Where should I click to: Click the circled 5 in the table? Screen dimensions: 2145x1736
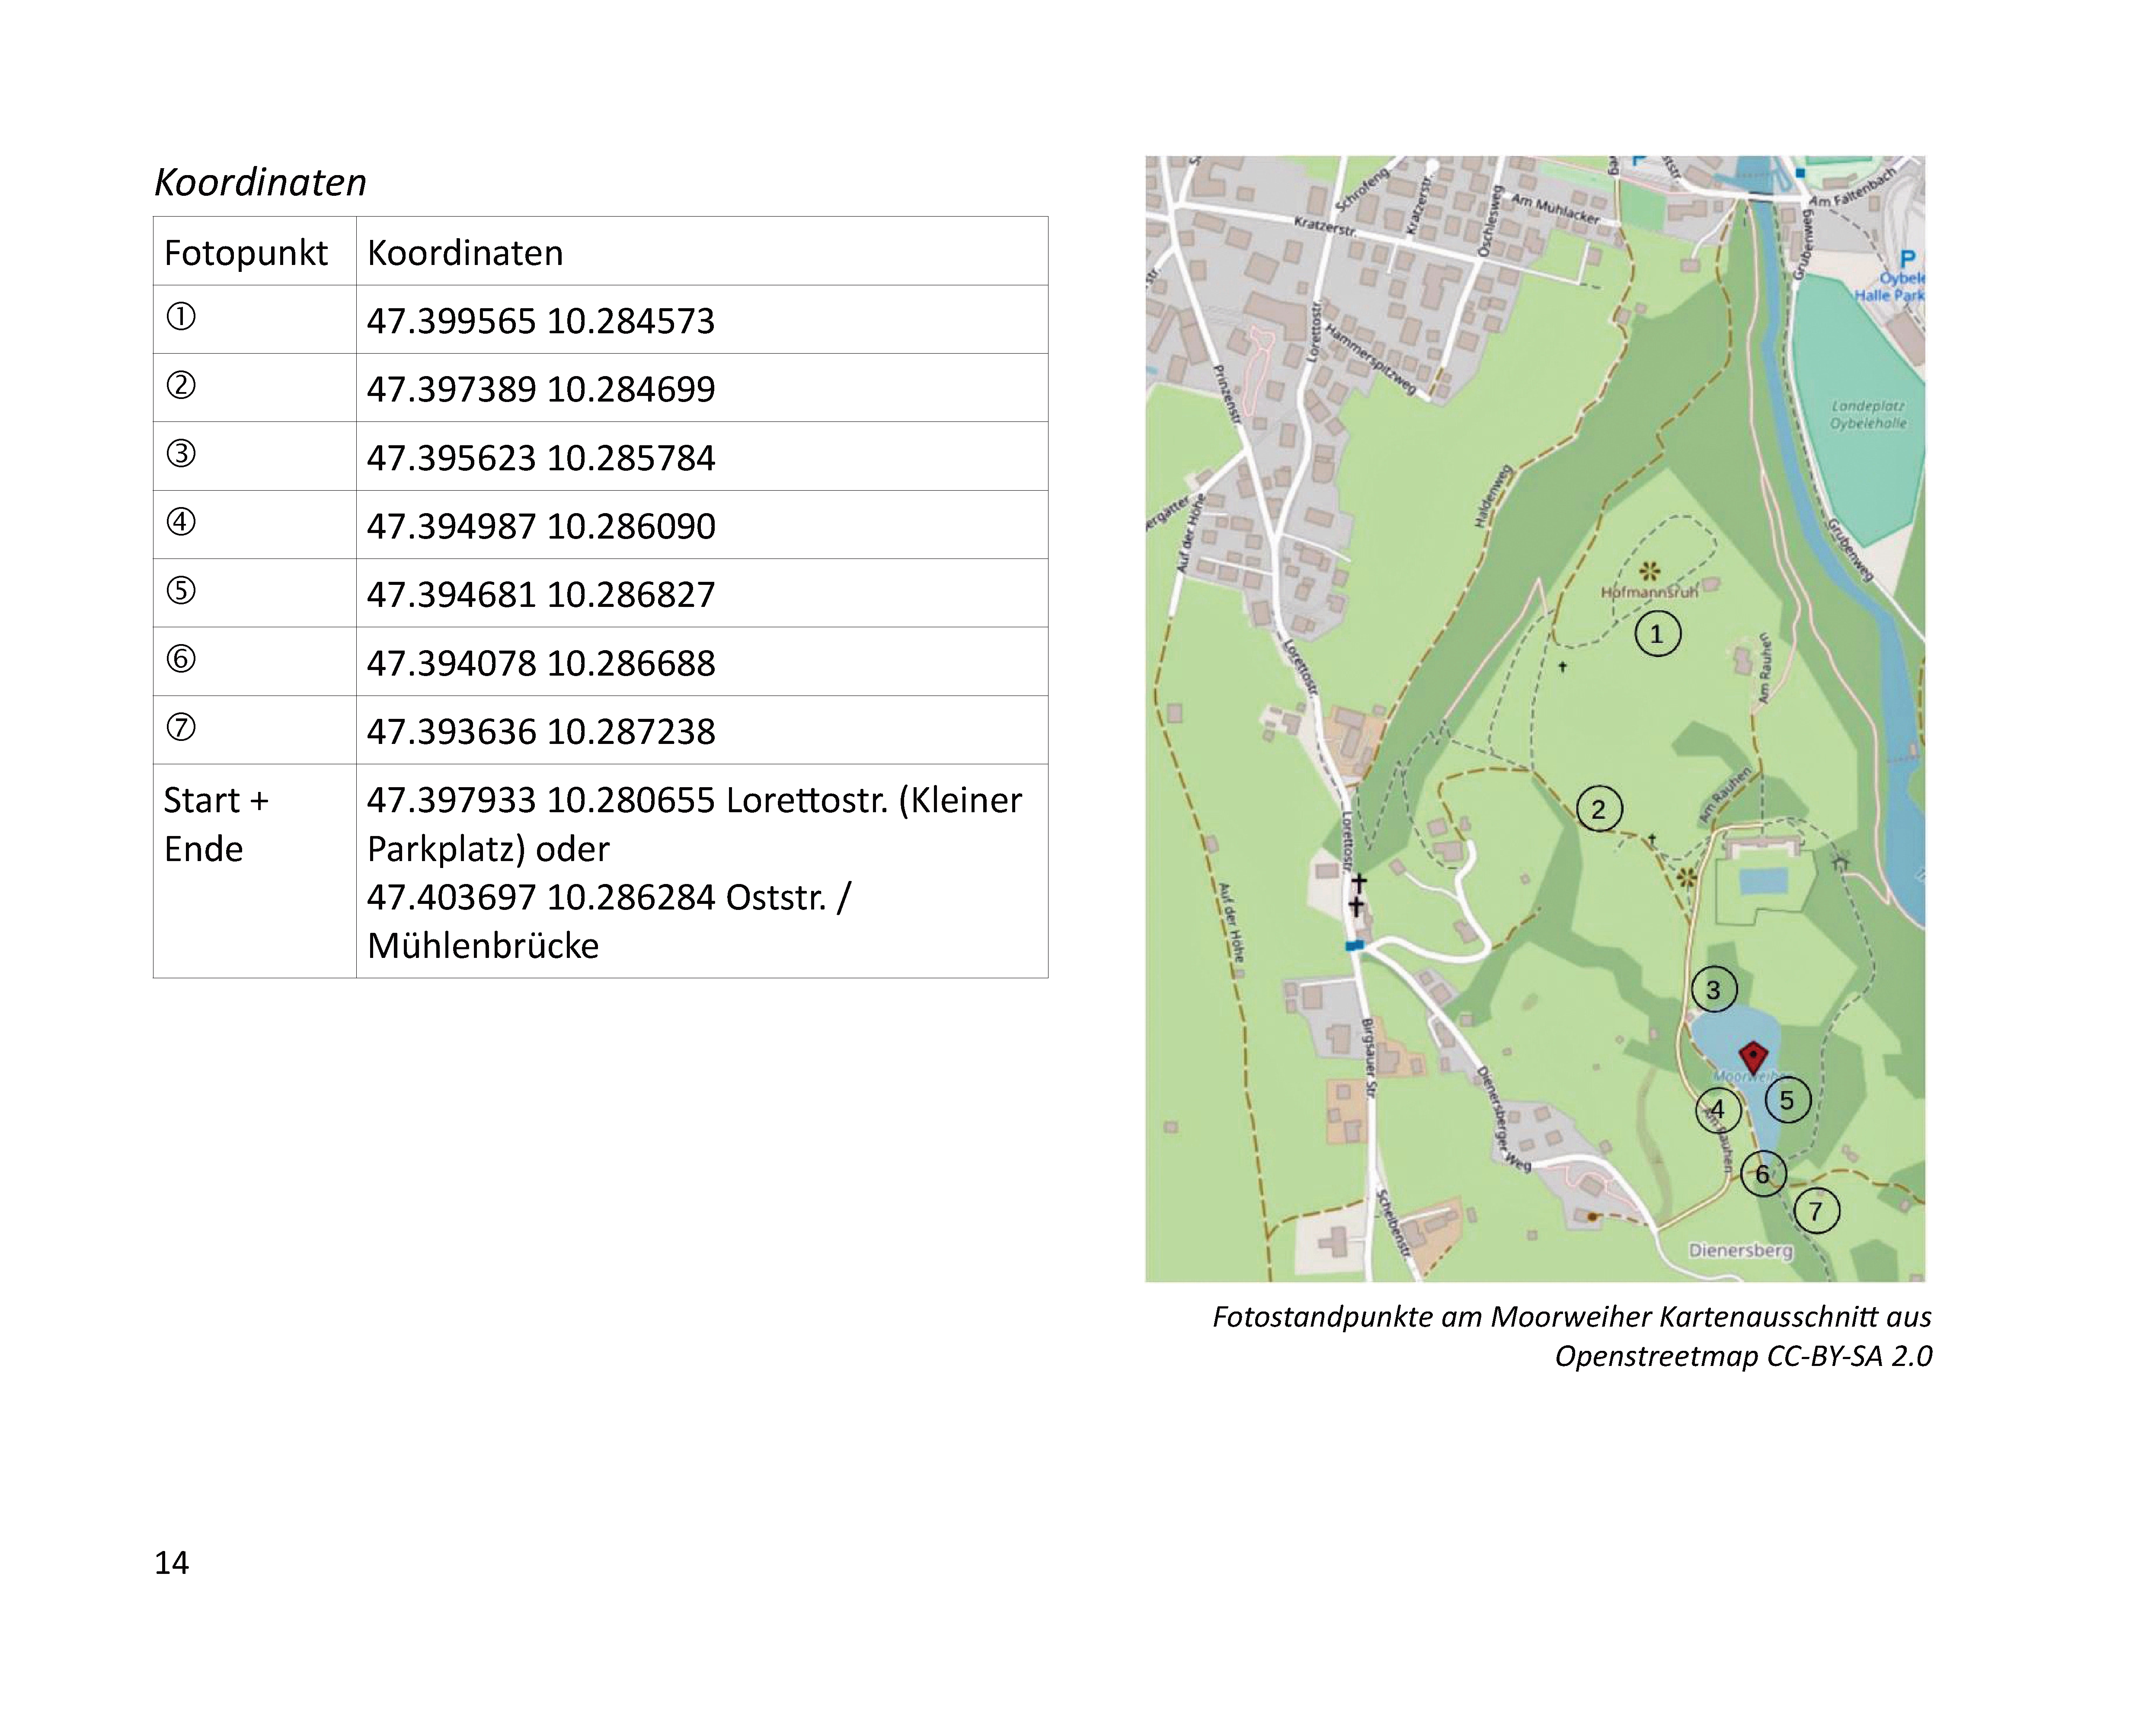pyautogui.click(x=181, y=590)
